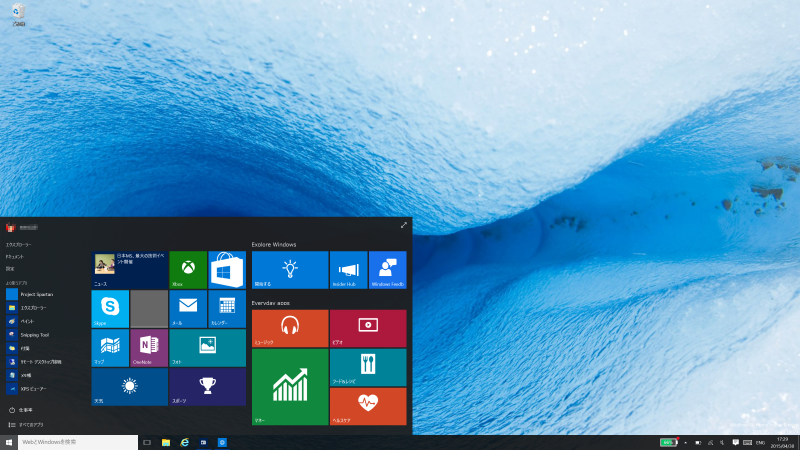Screen dimensions: 800x450
Task: Expand the All Apps list
Action: tap(28, 425)
